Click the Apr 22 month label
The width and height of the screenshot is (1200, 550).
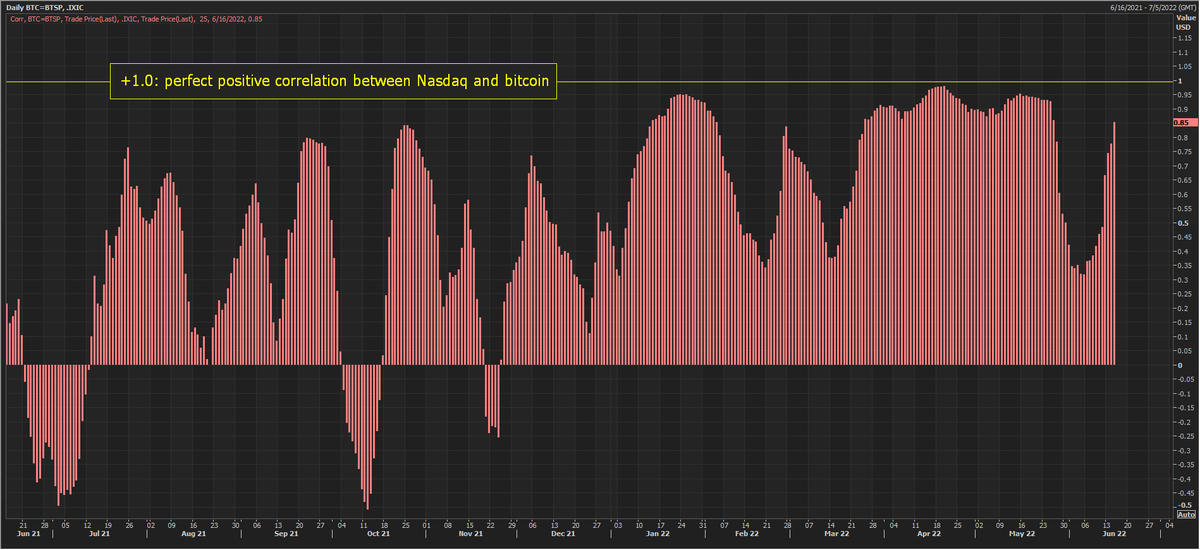tap(929, 534)
